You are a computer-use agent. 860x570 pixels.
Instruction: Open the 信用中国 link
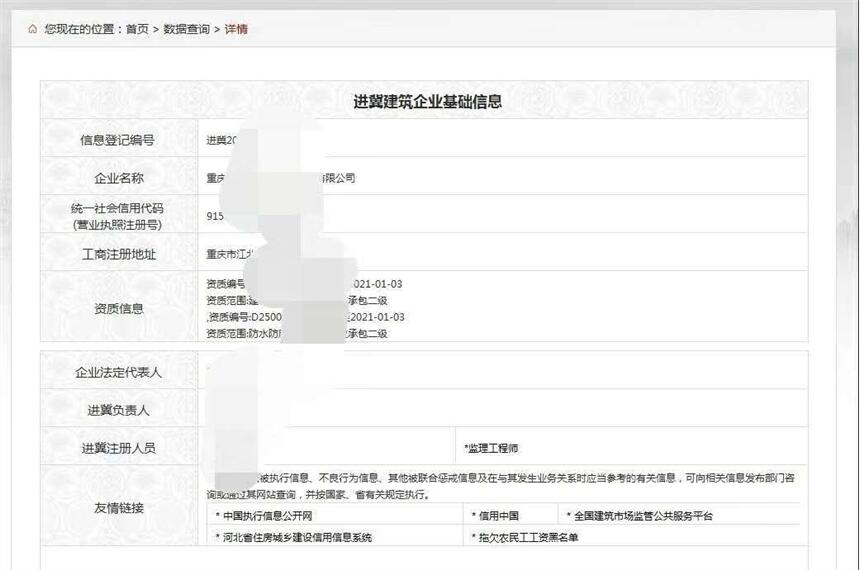(x=497, y=516)
